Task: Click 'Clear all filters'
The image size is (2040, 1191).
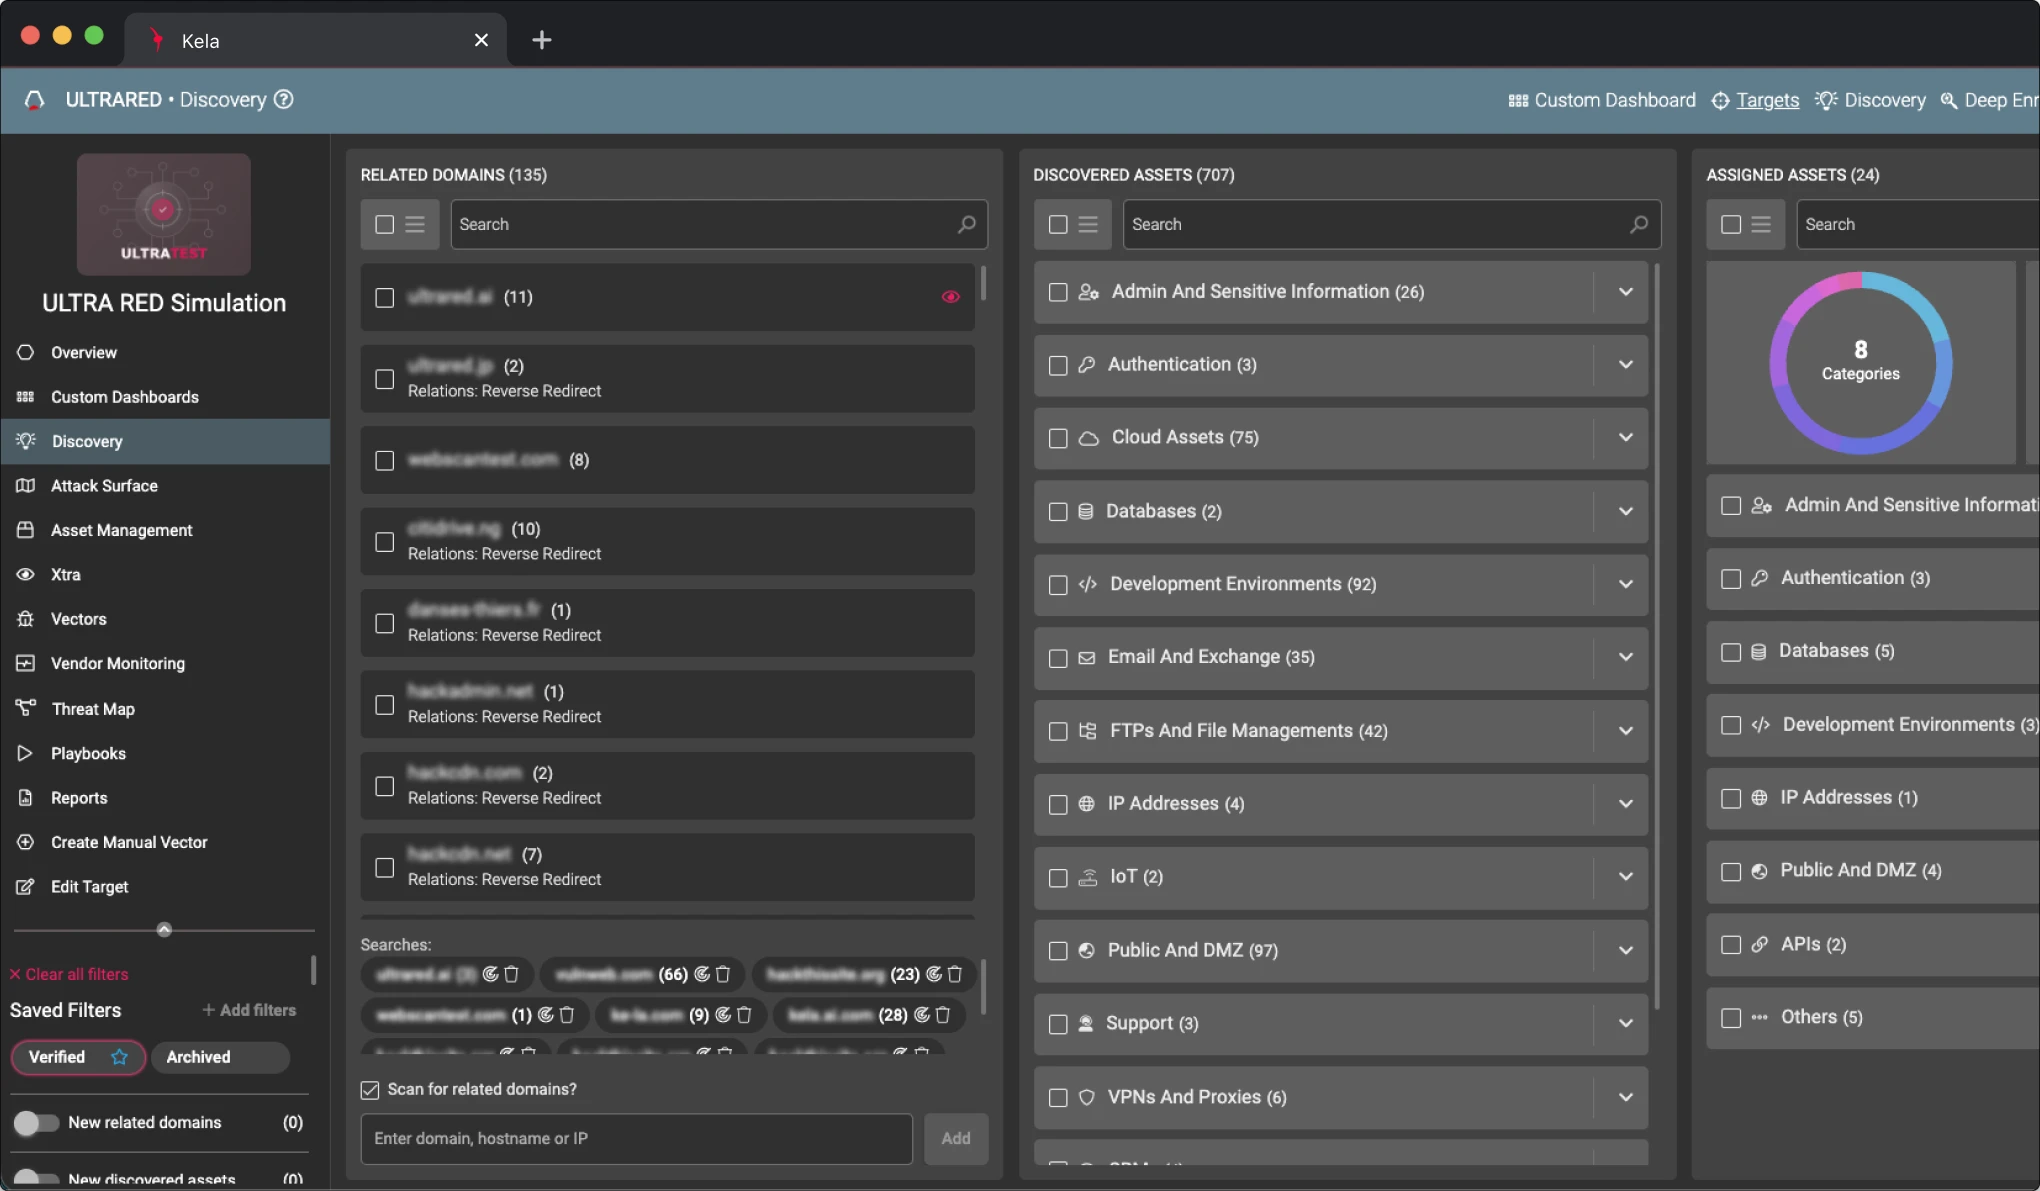Action: pos(69,974)
